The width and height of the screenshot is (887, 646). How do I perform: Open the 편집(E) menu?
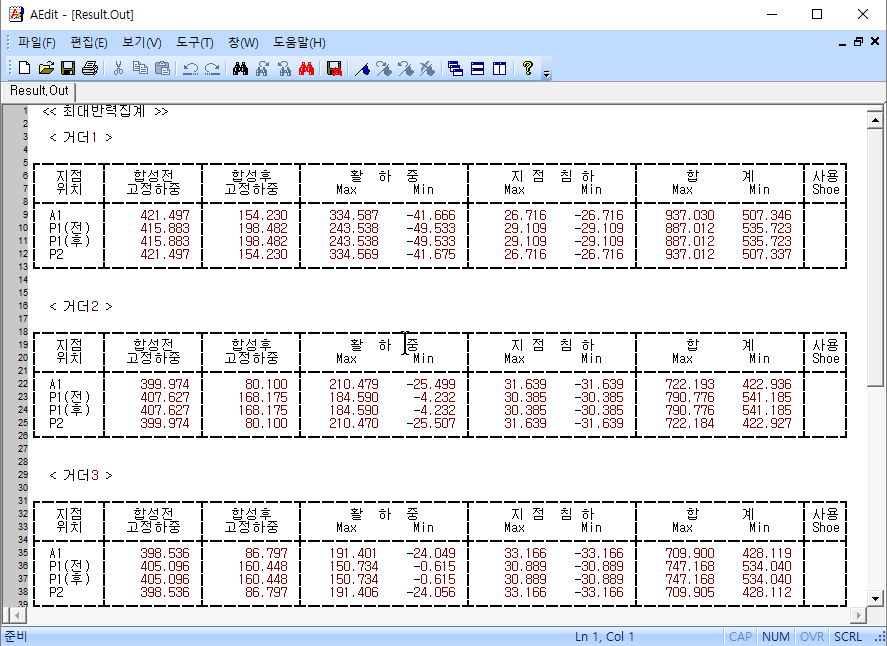pyautogui.click(x=89, y=42)
